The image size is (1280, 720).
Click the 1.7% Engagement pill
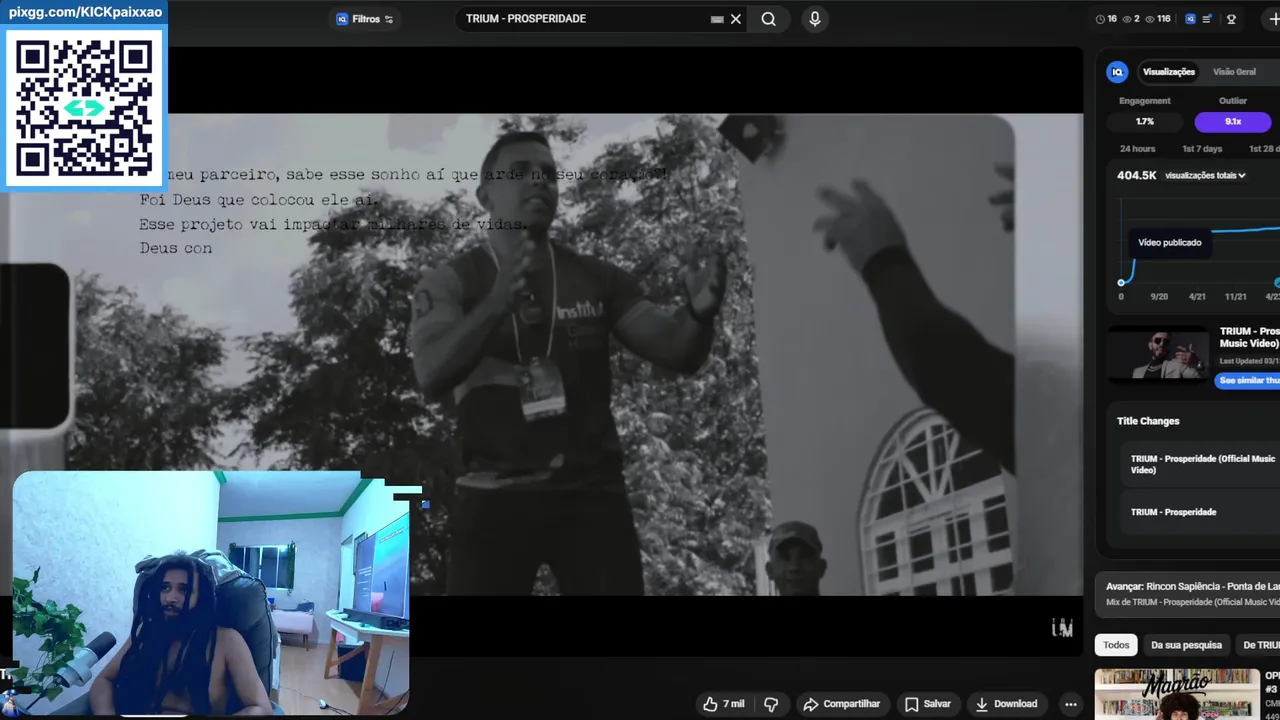[1145, 122]
